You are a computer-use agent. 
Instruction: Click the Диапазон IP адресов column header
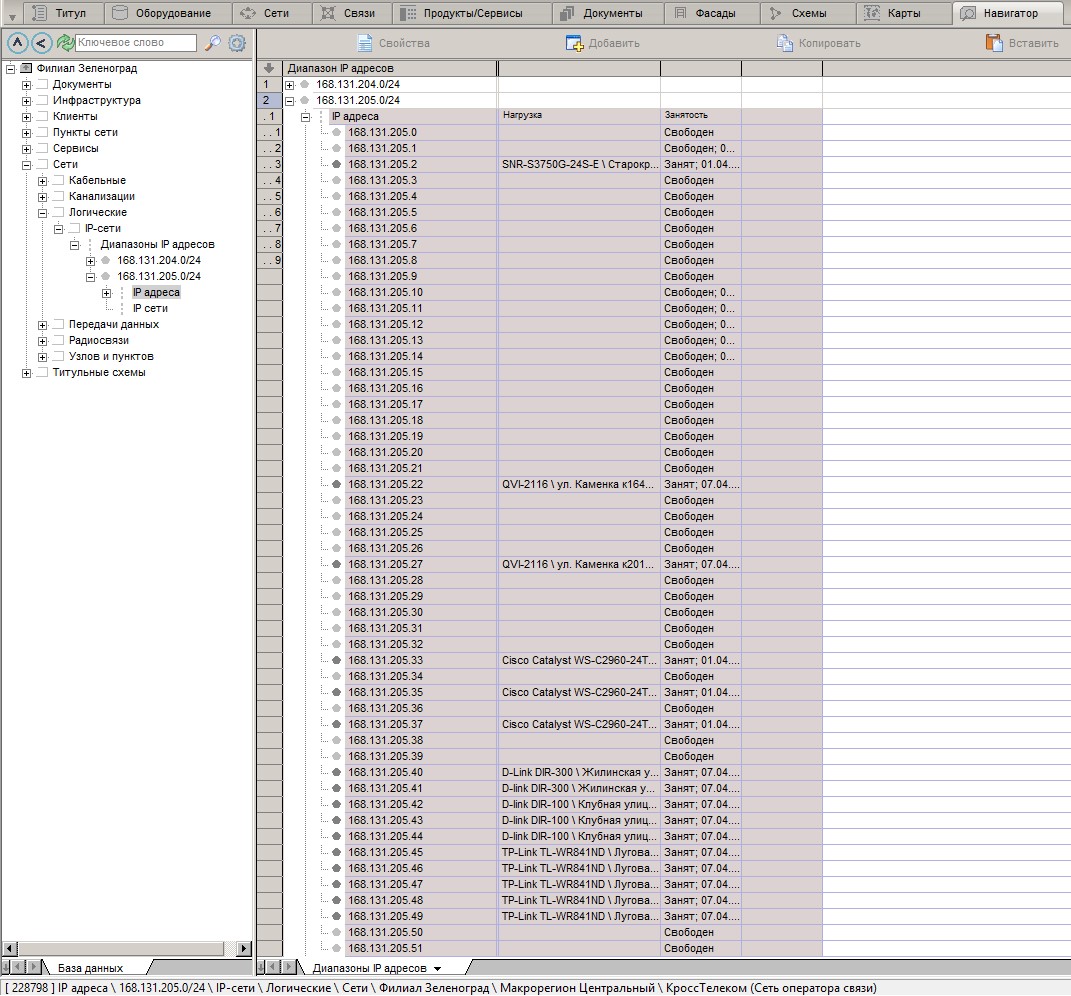point(390,68)
